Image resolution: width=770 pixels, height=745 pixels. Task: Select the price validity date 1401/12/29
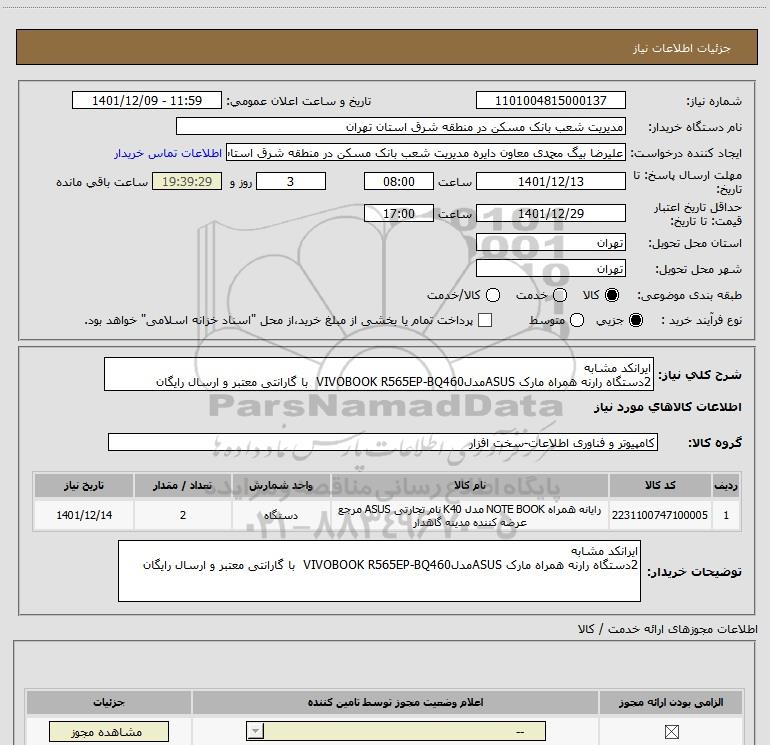[x=550, y=213]
